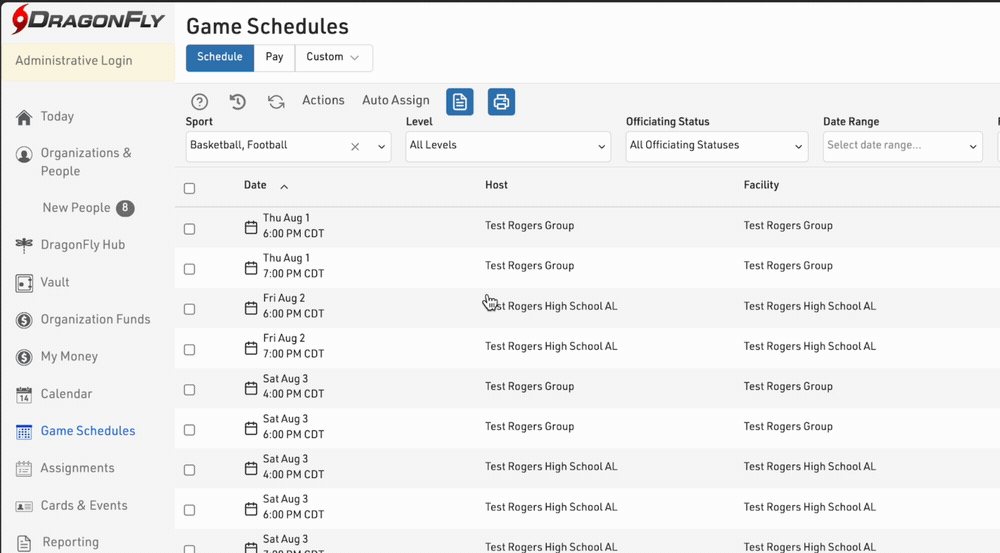1000x553 pixels.
Task: Check the Thu Aug 1 7:00 PM game row
Action: (190, 269)
